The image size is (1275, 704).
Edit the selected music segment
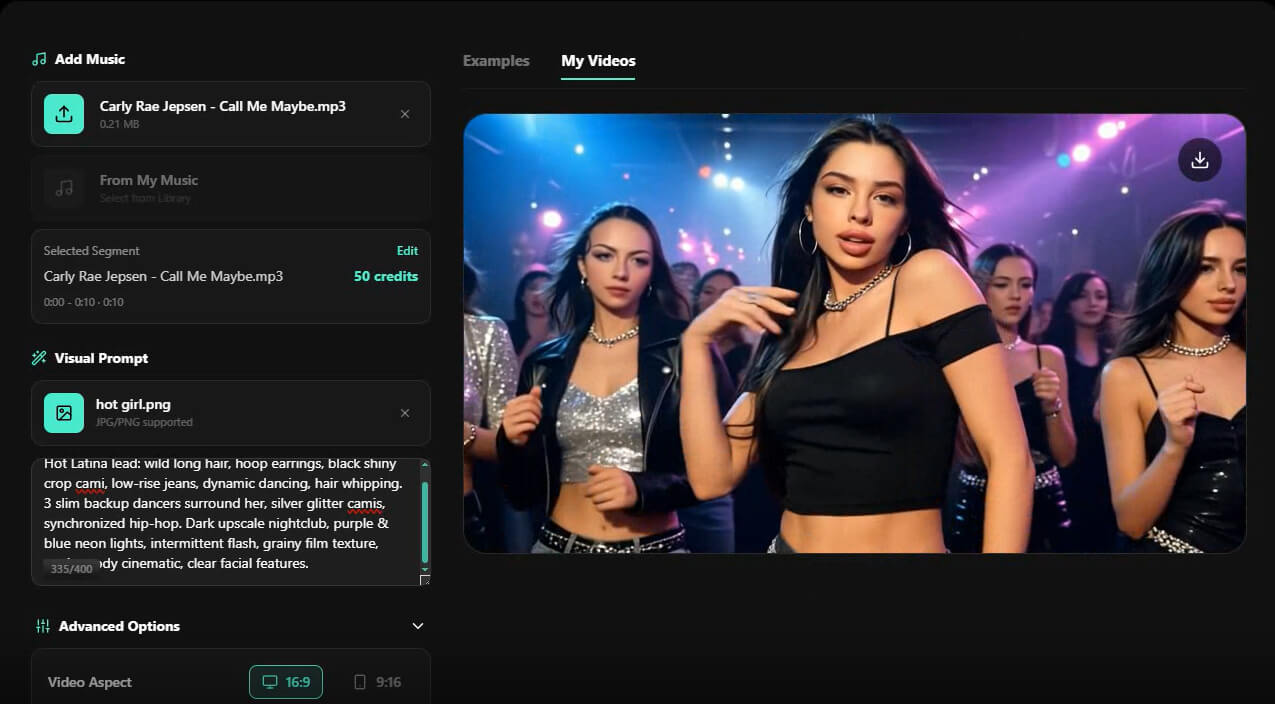(x=407, y=251)
